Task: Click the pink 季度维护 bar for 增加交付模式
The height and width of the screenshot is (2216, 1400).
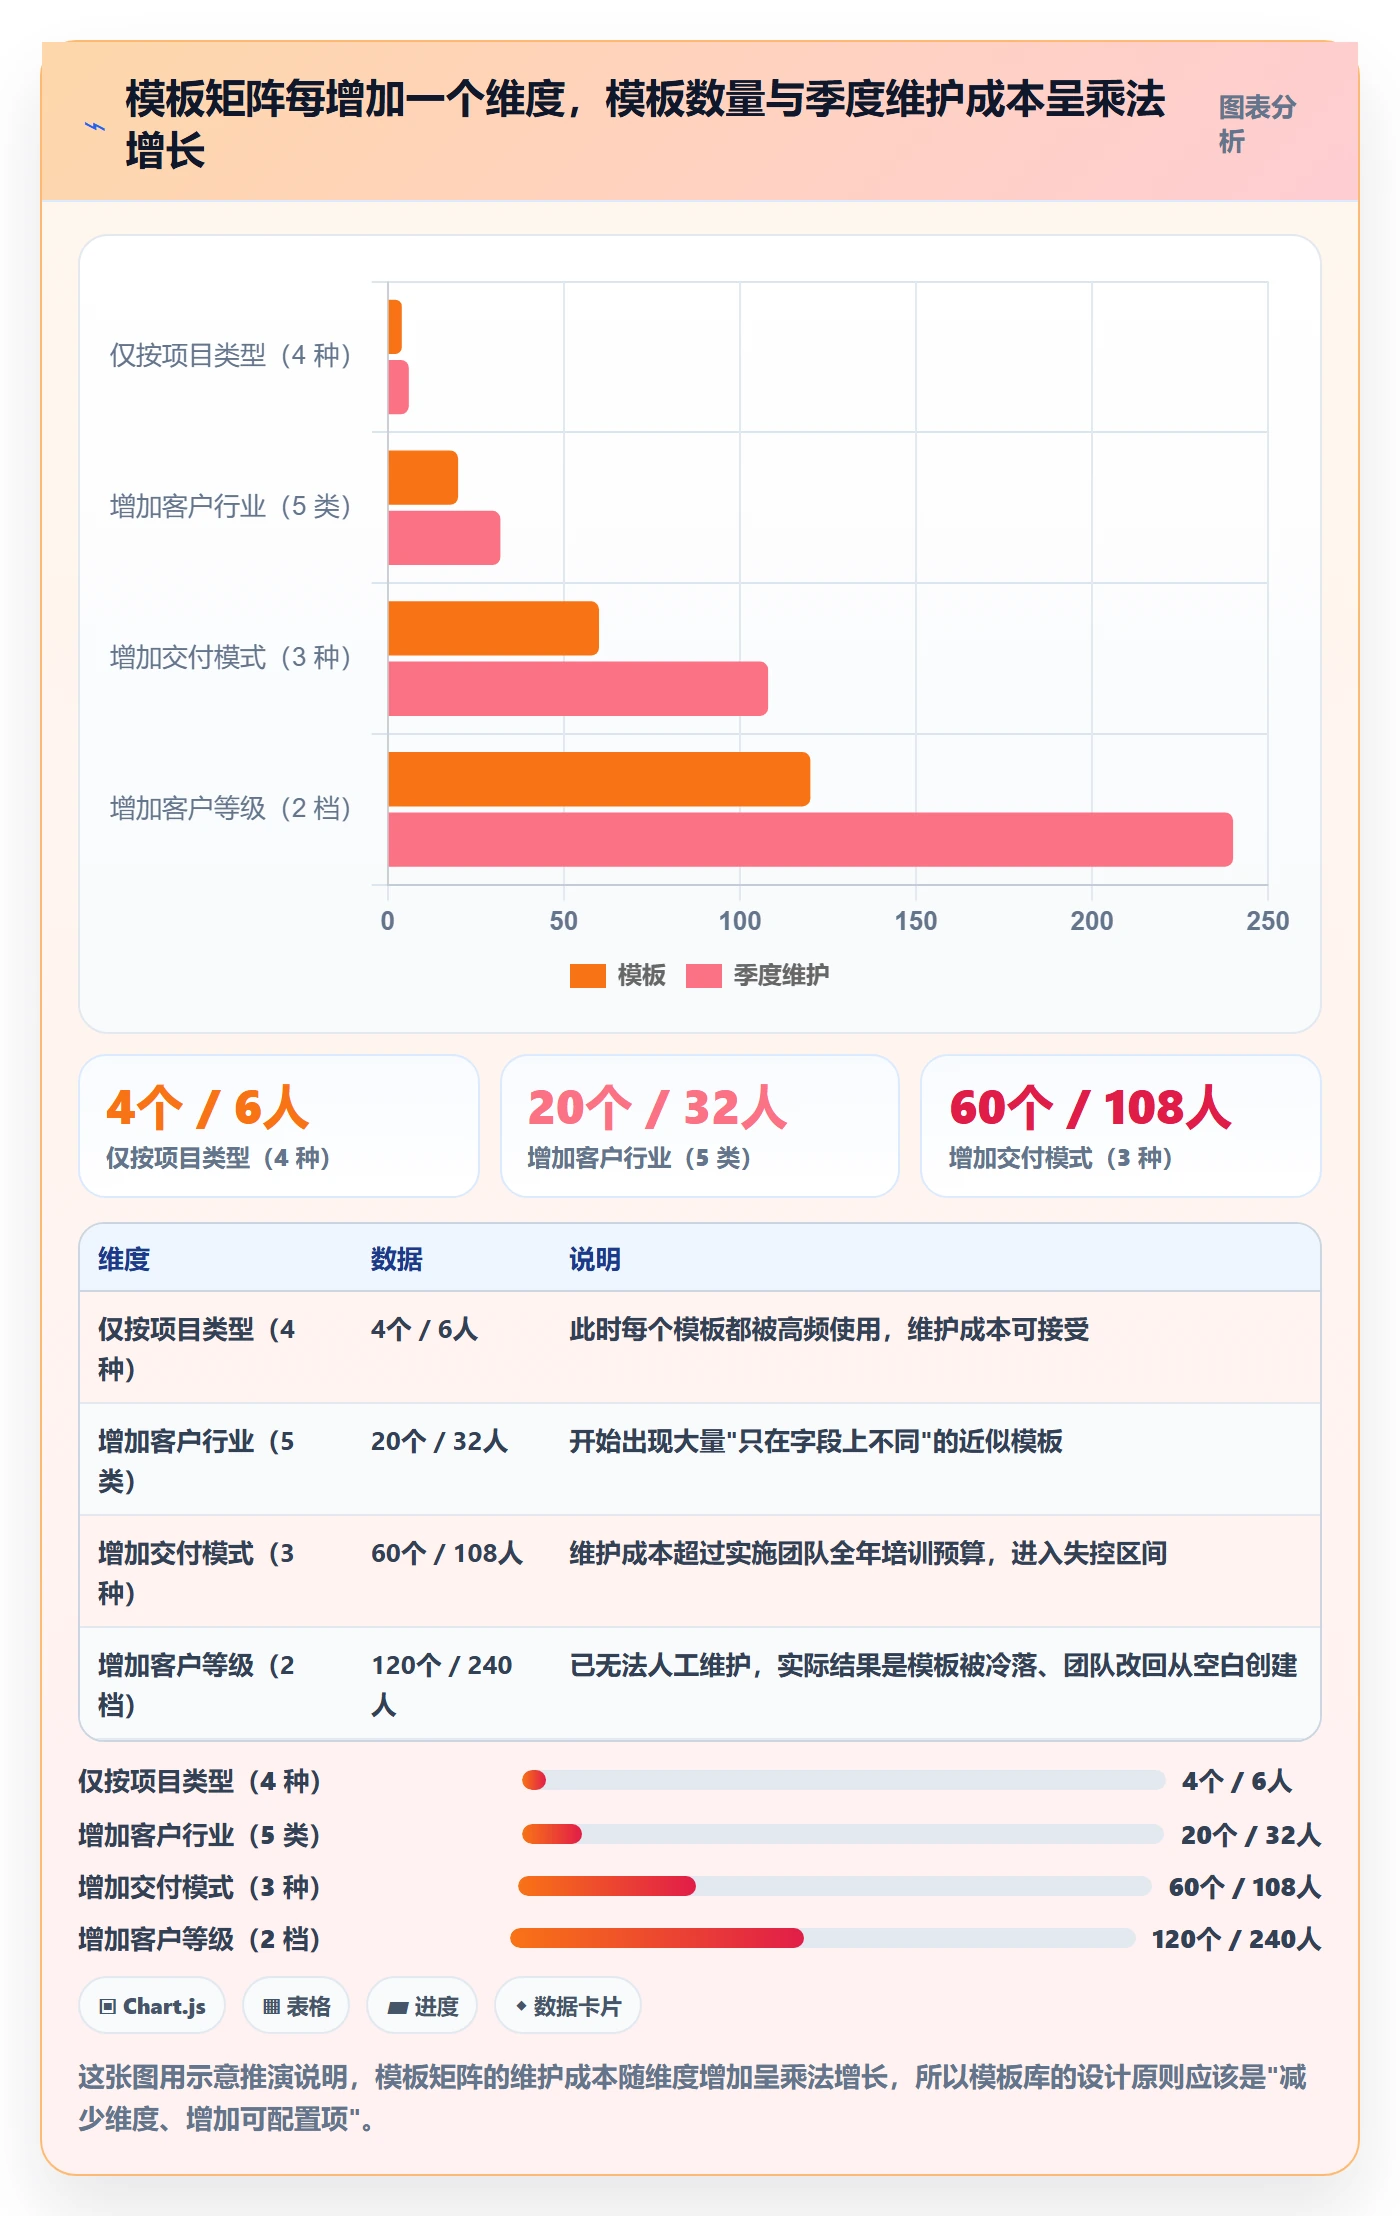Action: click(578, 688)
